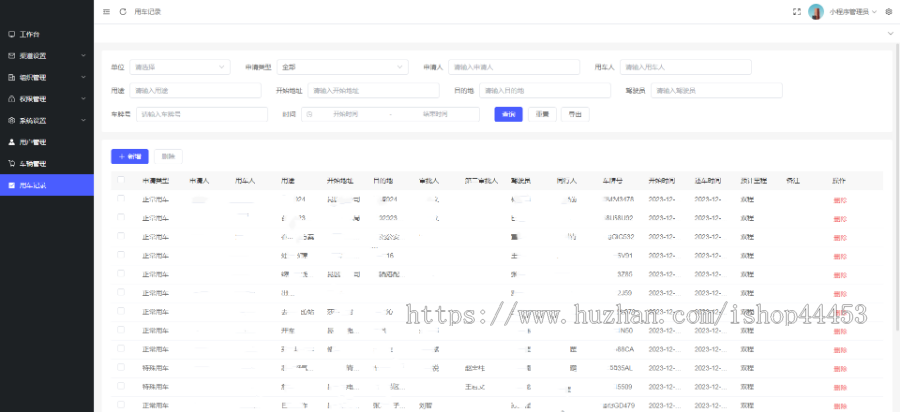Check the row with plate ending 2J59

(121, 292)
